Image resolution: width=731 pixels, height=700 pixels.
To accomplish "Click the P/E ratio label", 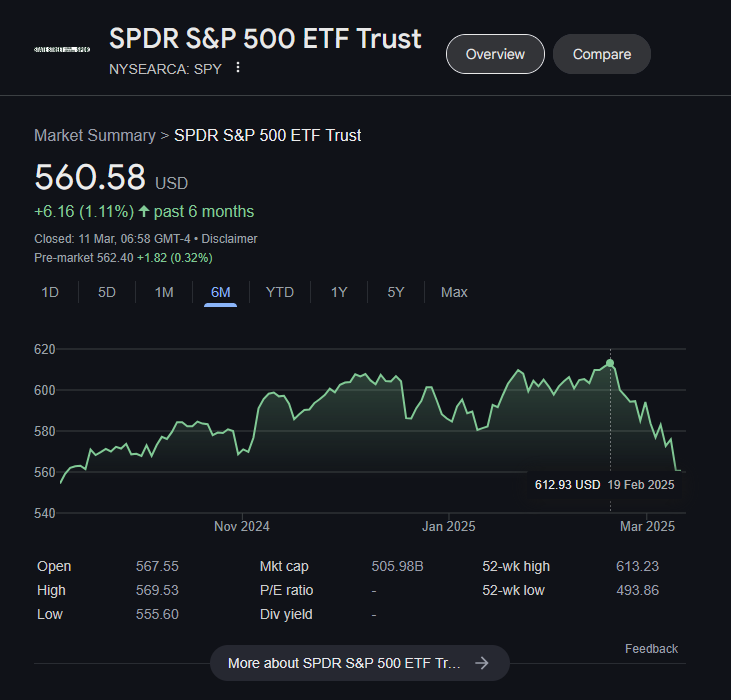I will tap(286, 590).
